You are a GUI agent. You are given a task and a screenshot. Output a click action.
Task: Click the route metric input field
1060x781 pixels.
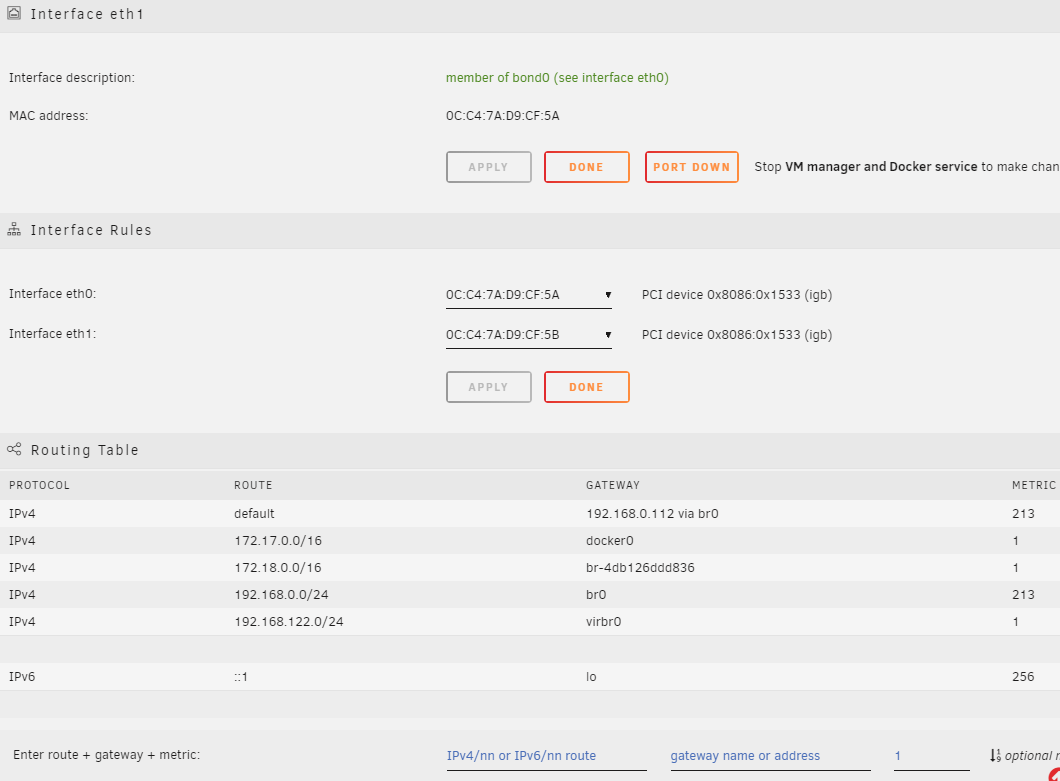click(932, 756)
